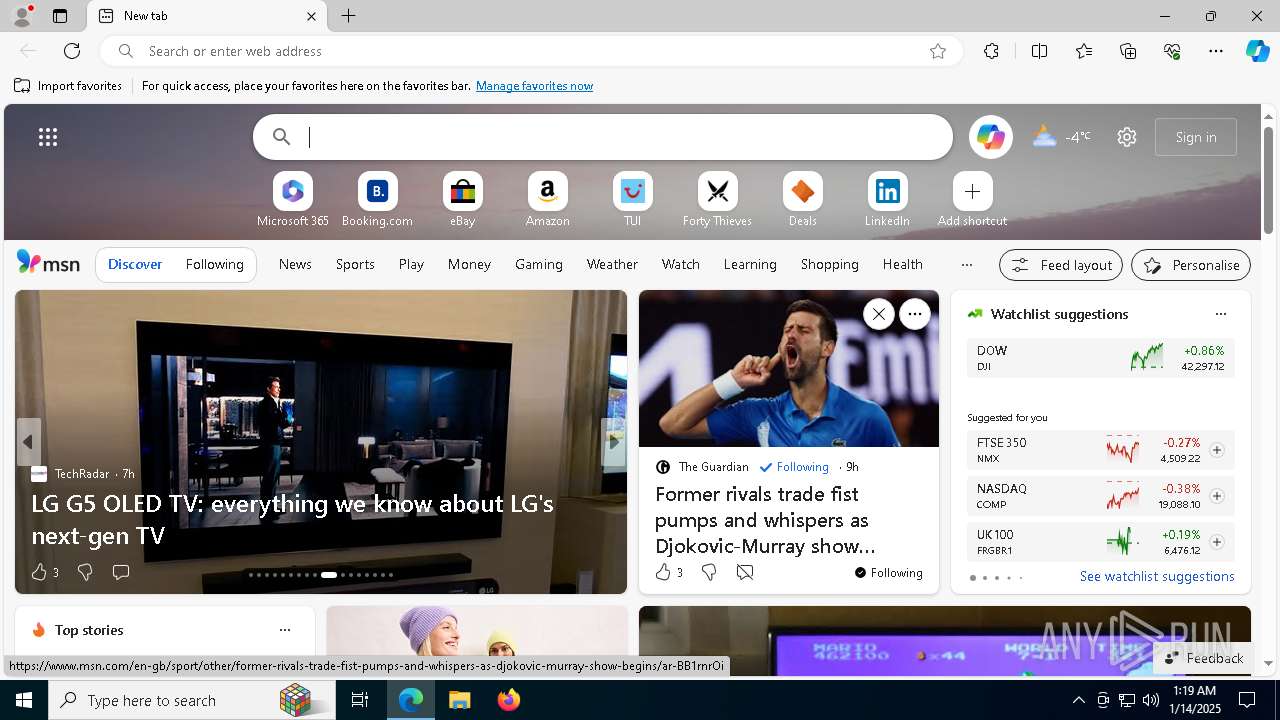The height and width of the screenshot is (720, 1280).
Task: Show previous carousel story
Action: coord(28,442)
